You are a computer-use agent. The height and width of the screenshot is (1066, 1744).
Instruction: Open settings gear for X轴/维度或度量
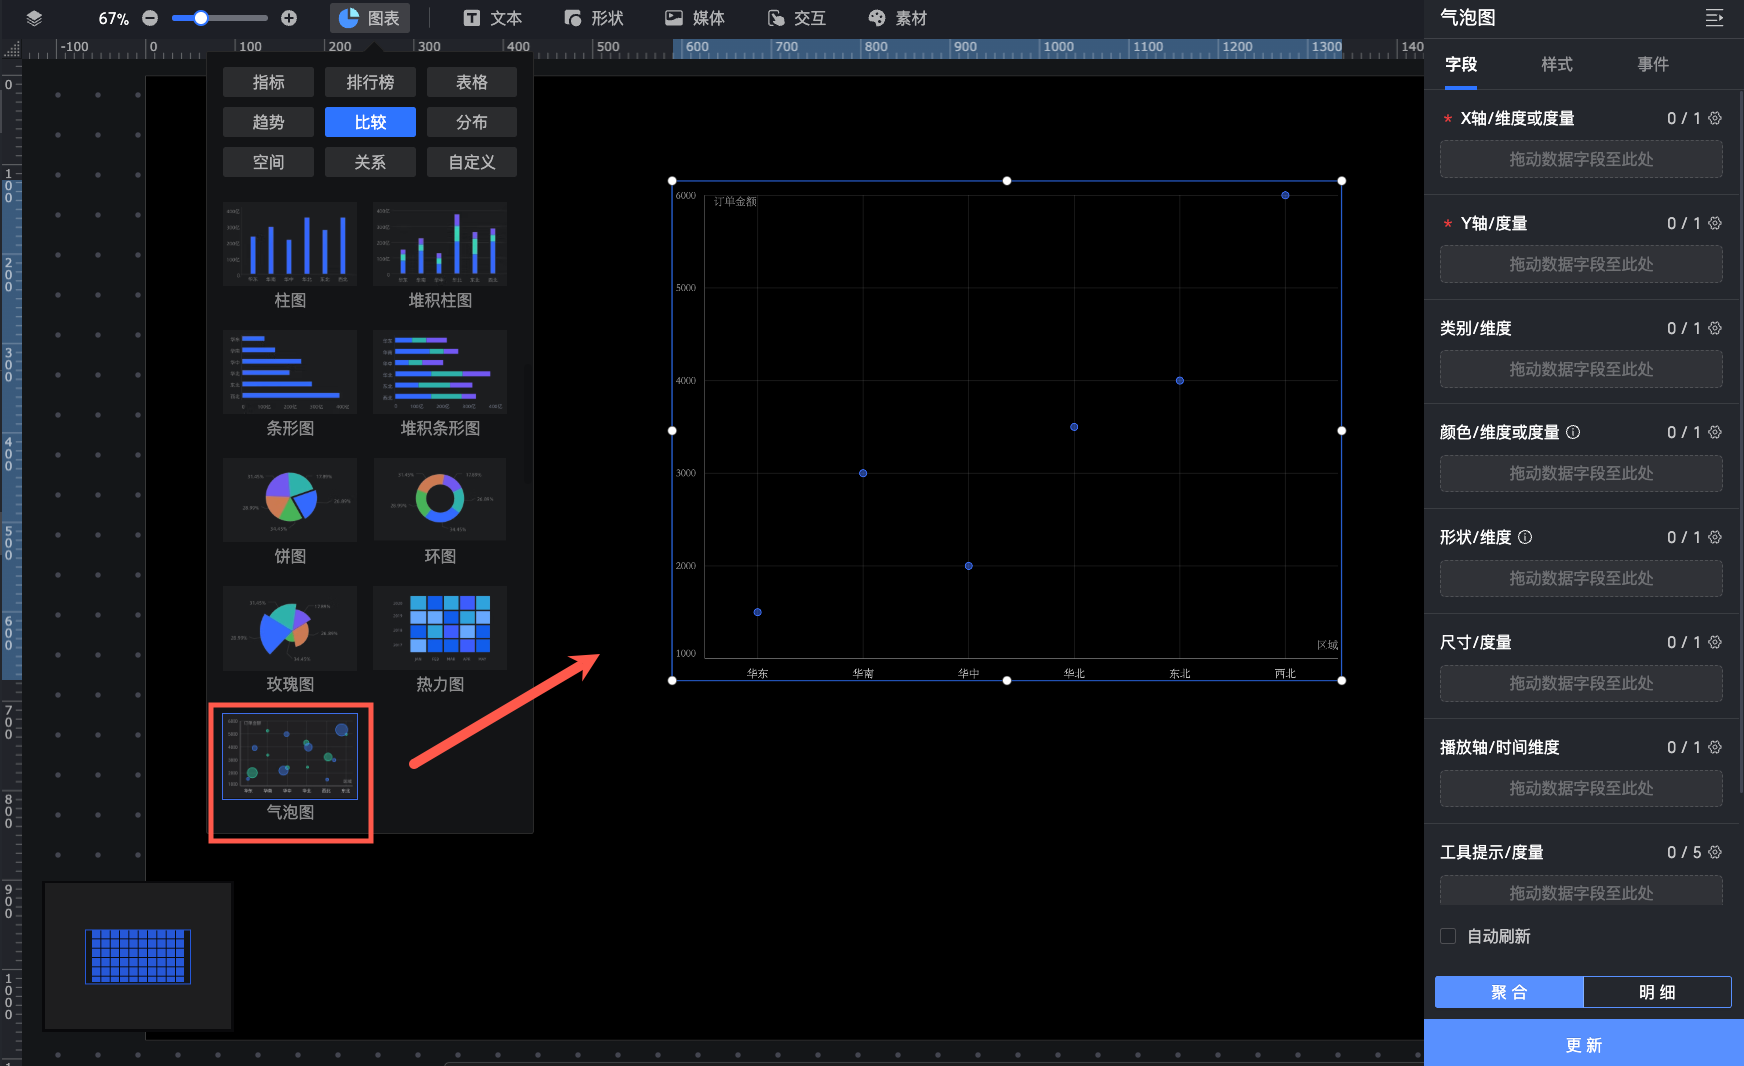(1715, 118)
